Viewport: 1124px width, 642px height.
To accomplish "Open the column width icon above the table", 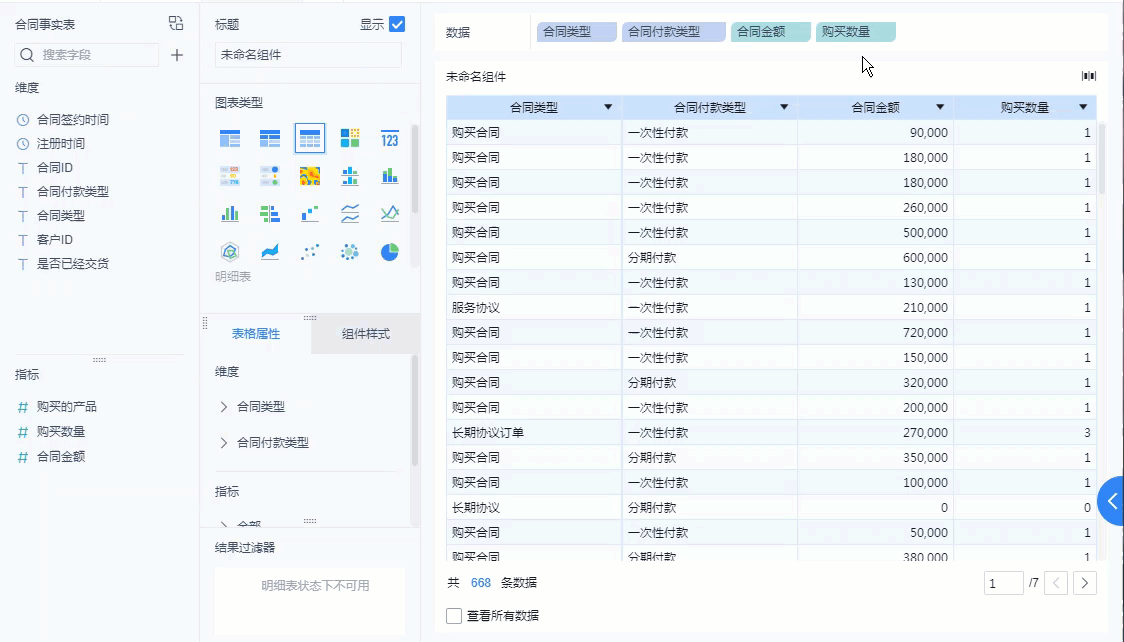I will pos(1089,76).
